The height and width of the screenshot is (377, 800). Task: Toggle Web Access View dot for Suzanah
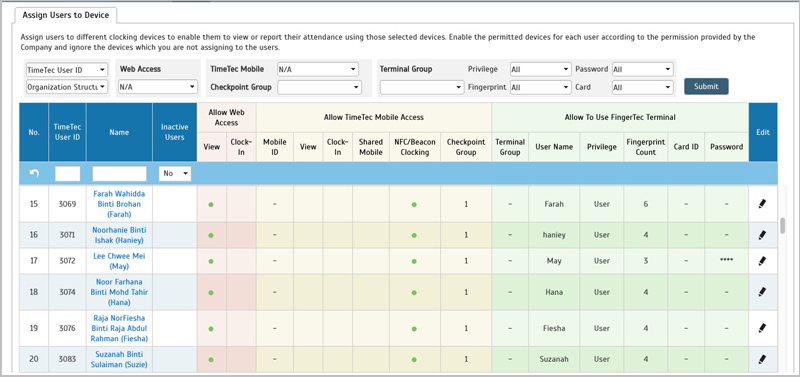coord(211,360)
